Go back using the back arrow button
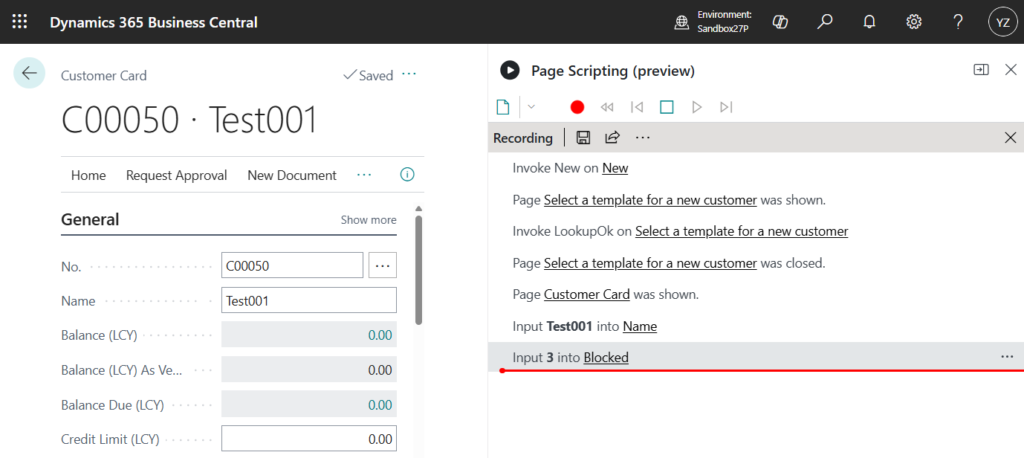This screenshot has width=1024, height=458. point(29,73)
